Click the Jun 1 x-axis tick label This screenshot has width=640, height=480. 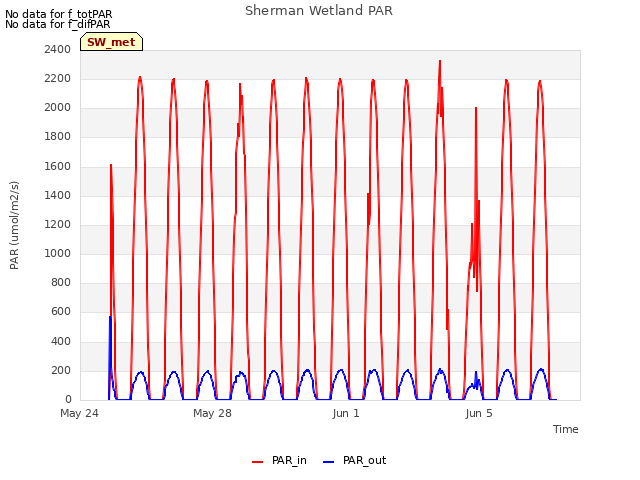tap(346, 413)
